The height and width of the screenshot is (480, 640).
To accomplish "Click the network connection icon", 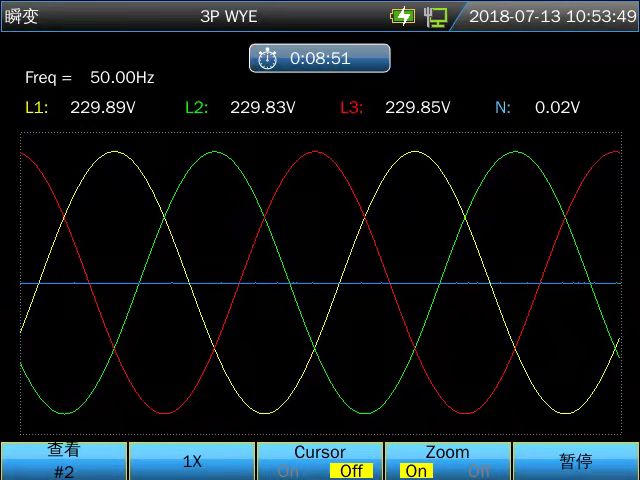I will coord(435,16).
